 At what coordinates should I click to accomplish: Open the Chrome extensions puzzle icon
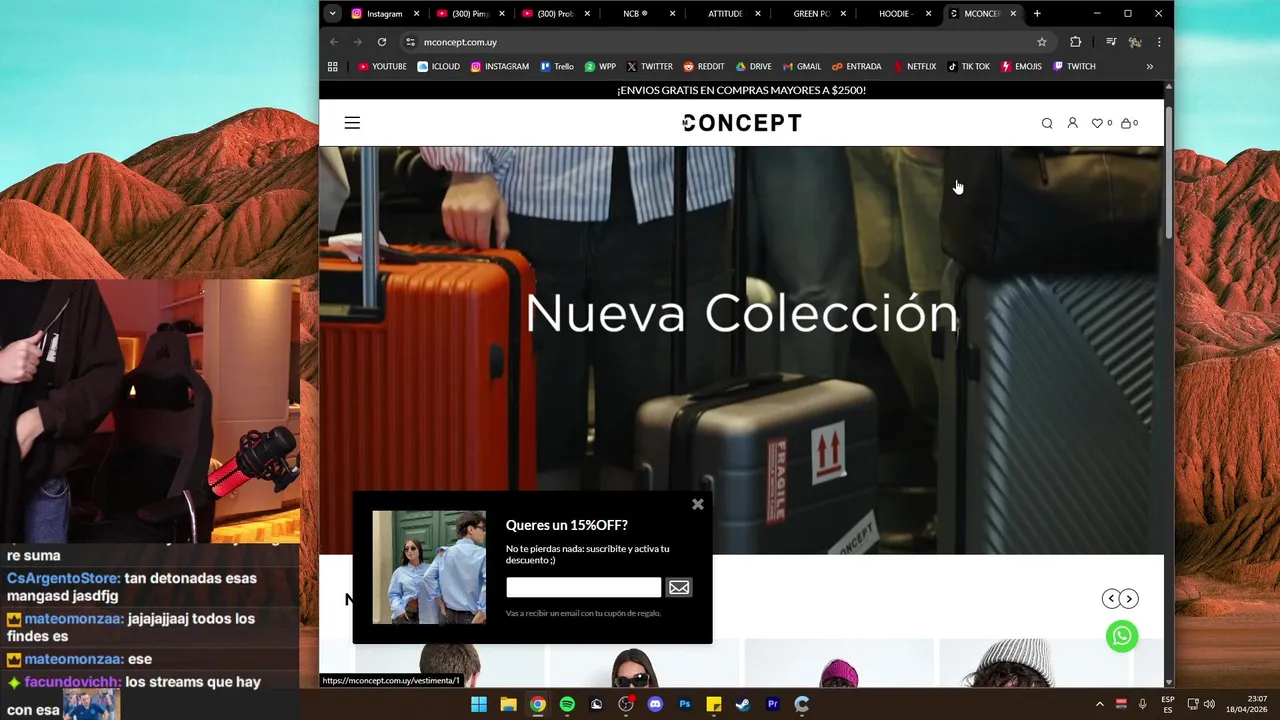click(x=1076, y=42)
